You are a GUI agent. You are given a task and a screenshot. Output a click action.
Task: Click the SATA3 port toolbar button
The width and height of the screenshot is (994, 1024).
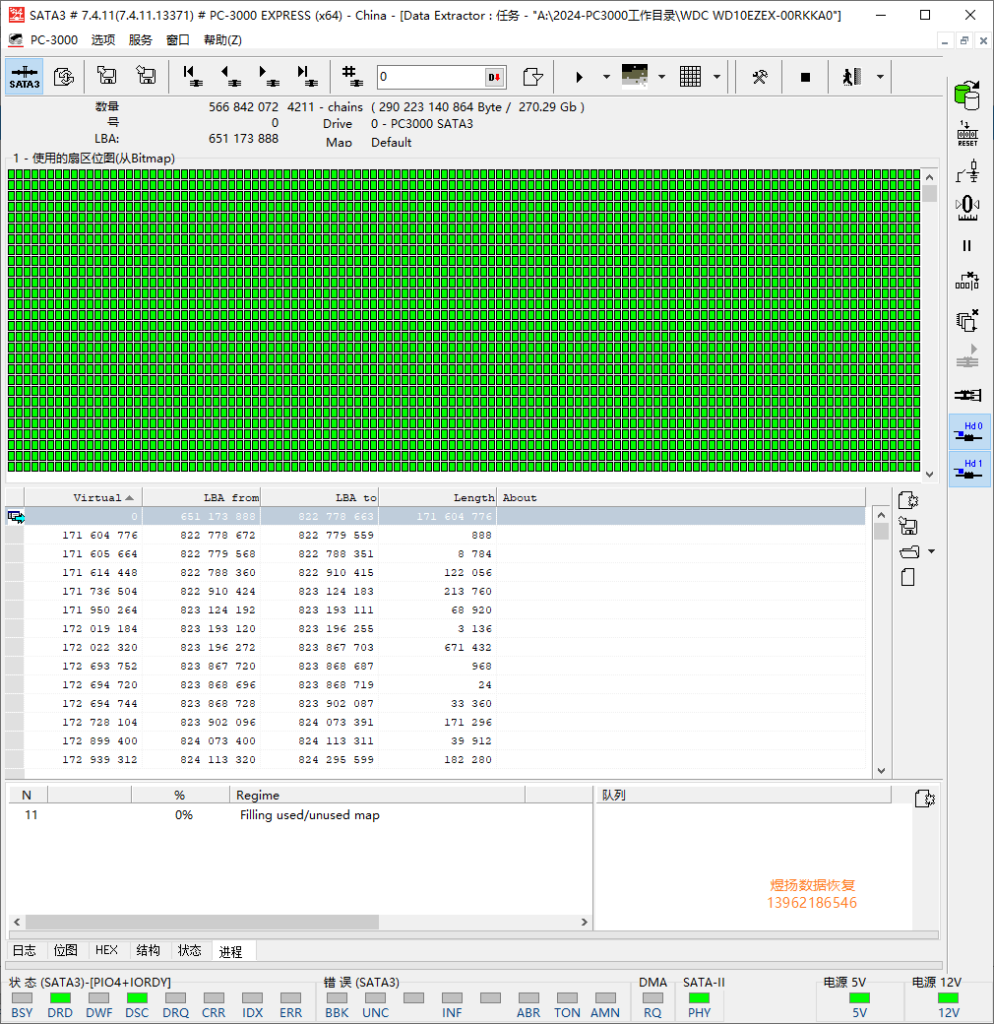(x=25, y=77)
